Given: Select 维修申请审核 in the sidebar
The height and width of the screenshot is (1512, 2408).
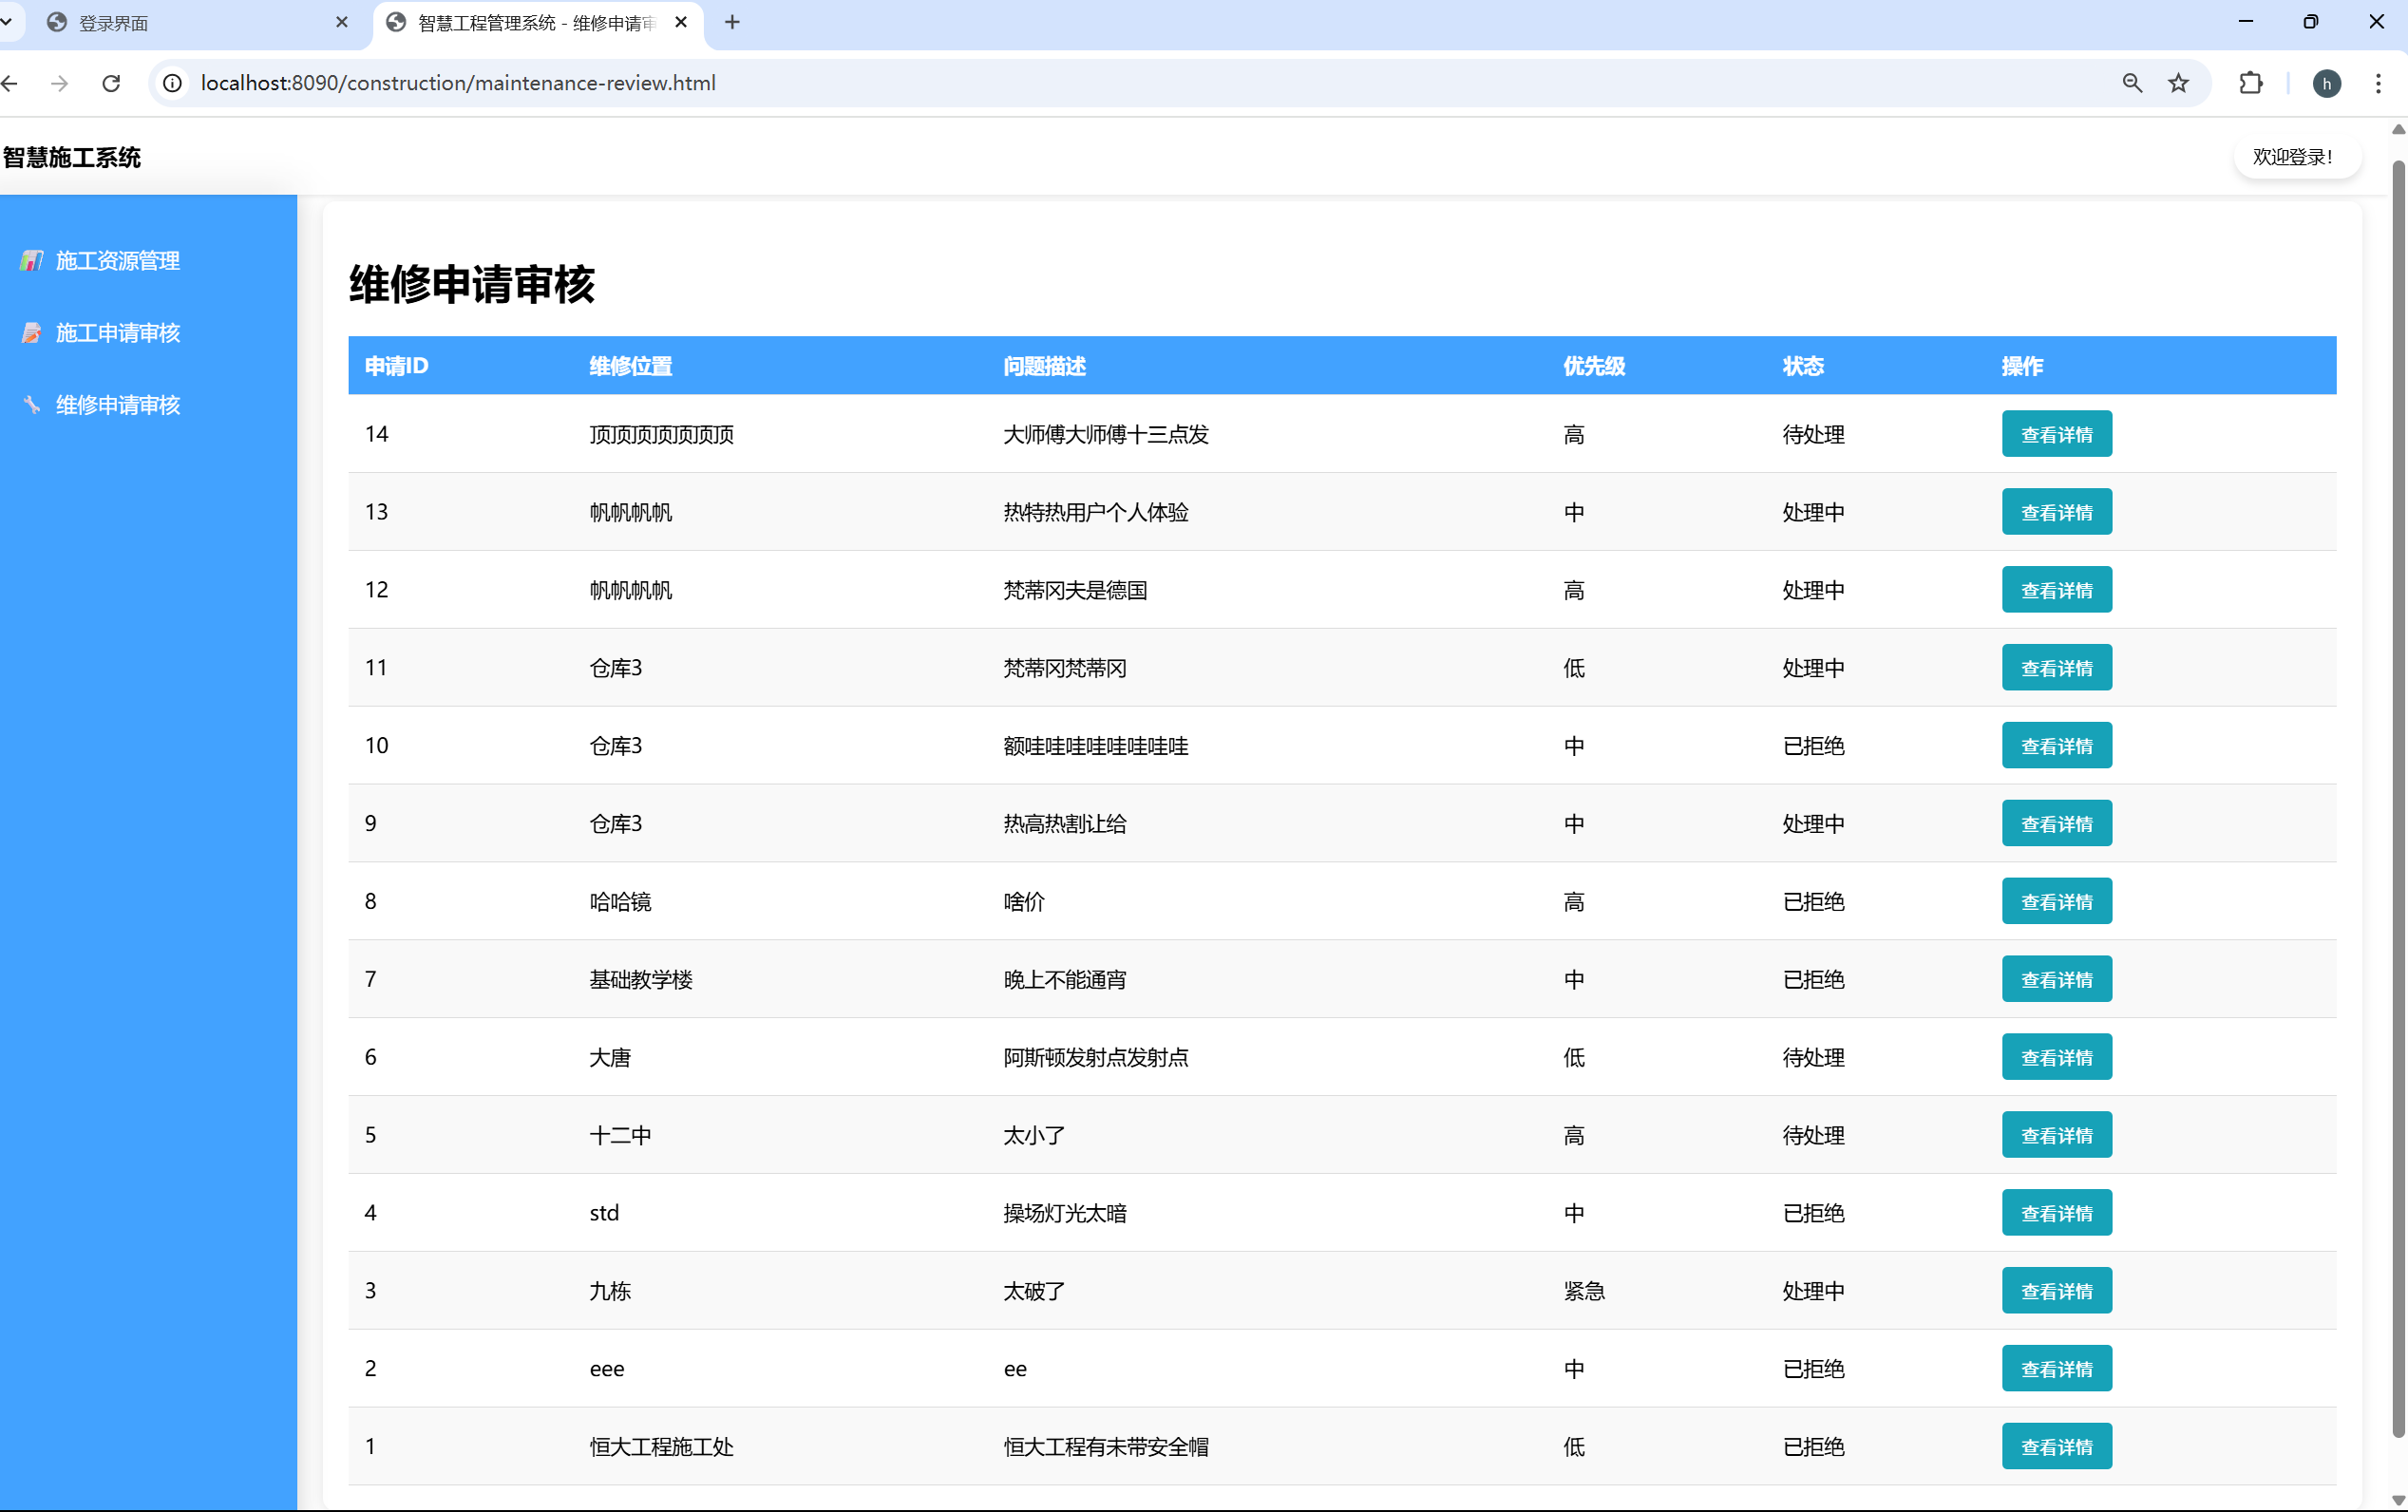Looking at the screenshot, I should (x=117, y=405).
